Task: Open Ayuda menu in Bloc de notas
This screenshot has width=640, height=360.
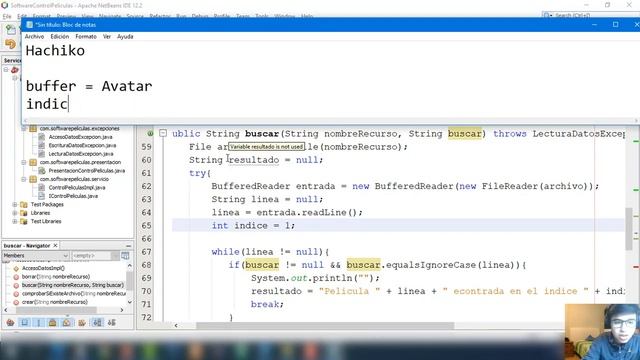Action: [x=125, y=37]
